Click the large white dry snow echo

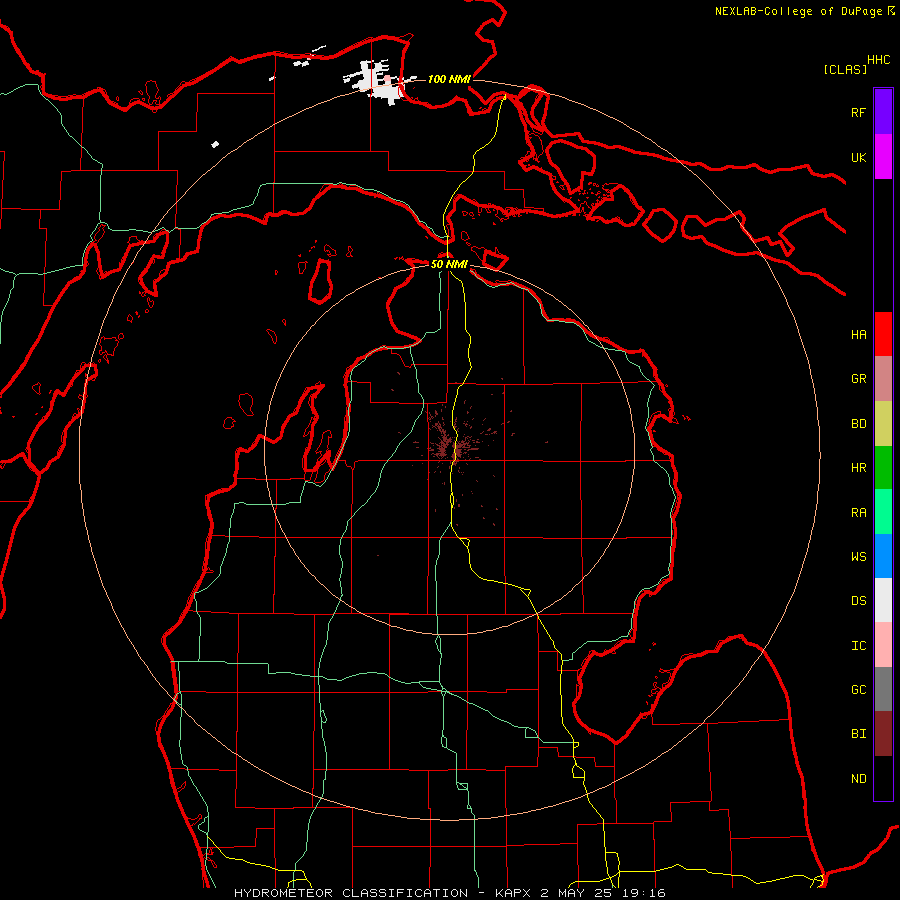coord(379,82)
